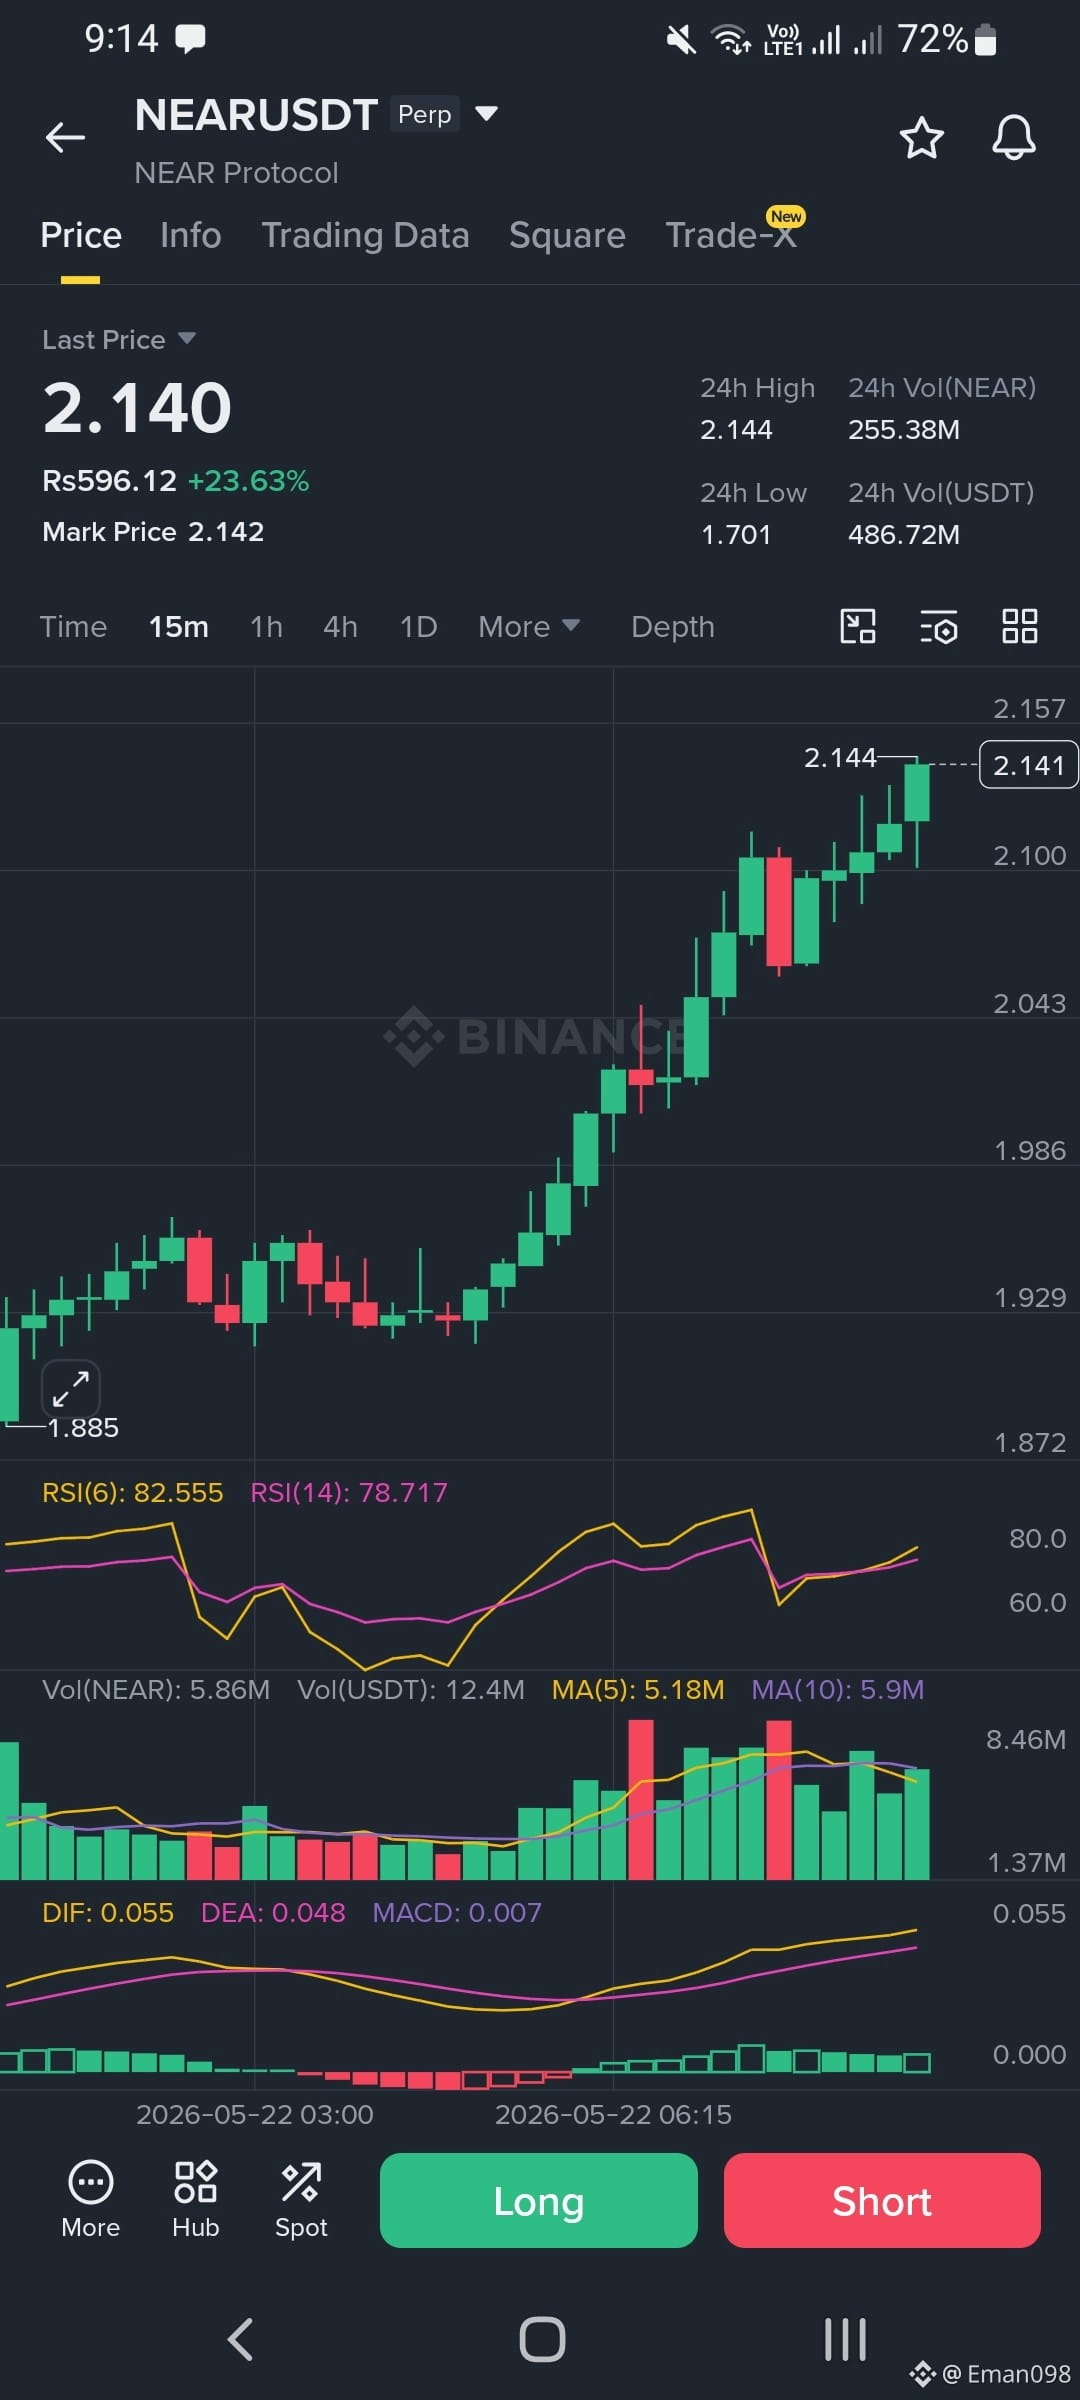Viewport: 1080px width, 2400px height.
Task: Open Trading Data tab
Action: click(x=365, y=236)
